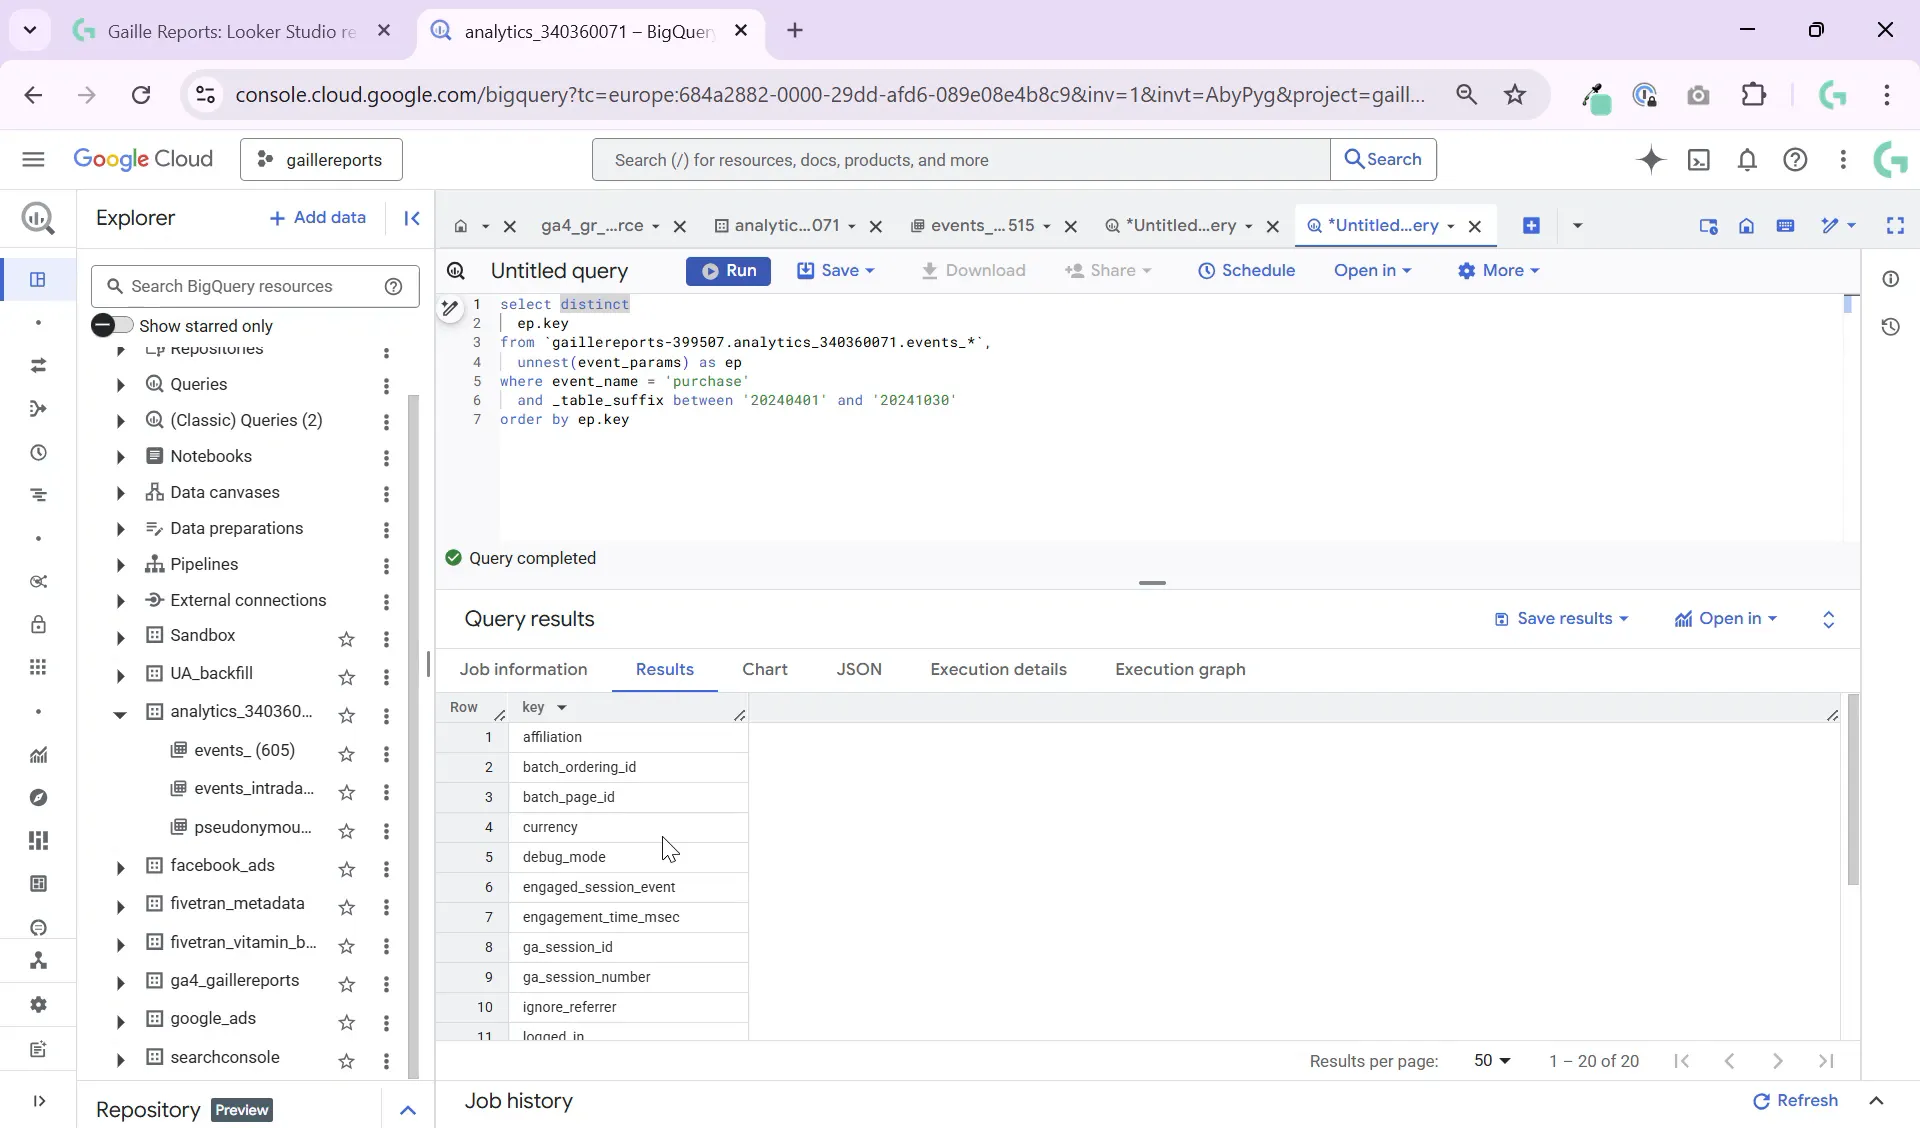Click the results vertical scrollbar
The height and width of the screenshot is (1128, 1920).
(1852, 790)
